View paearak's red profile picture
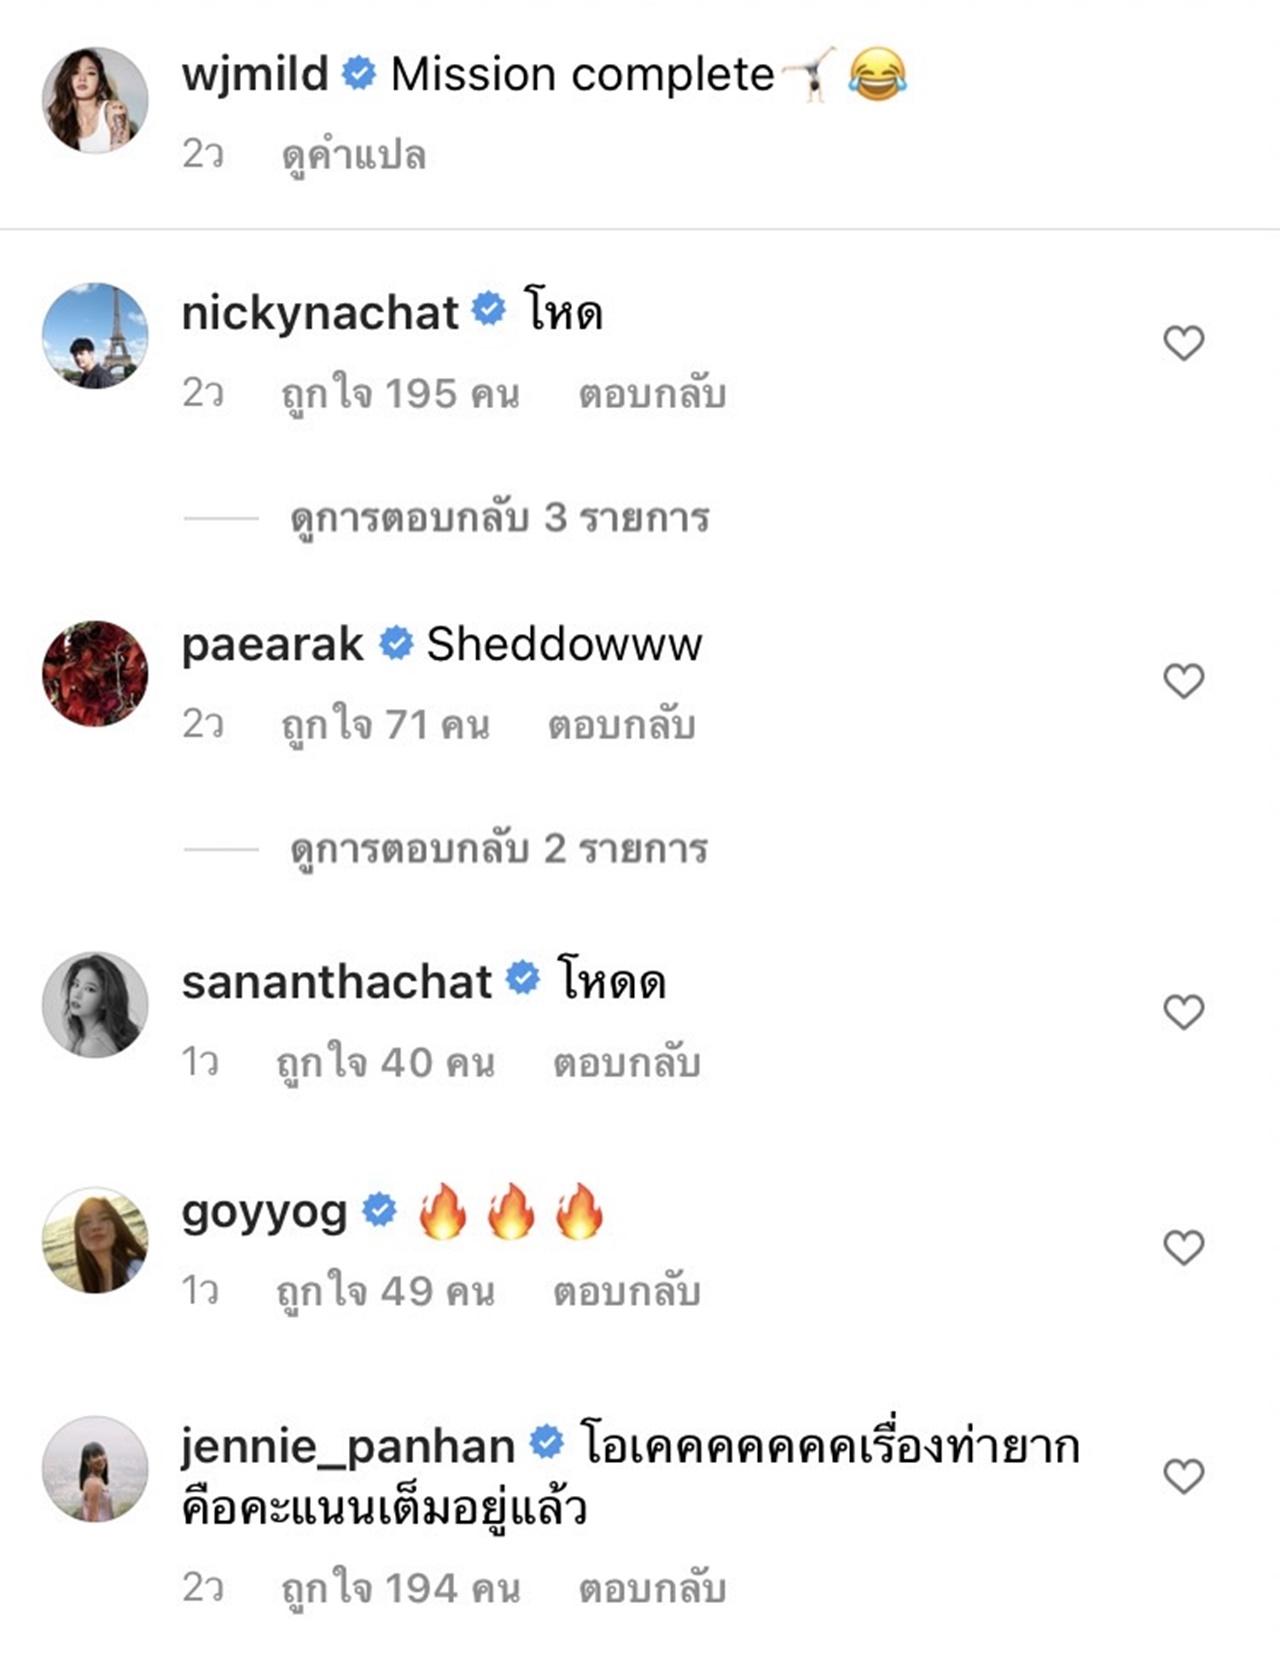Screen dimensions: 1280x1671 (x=95, y=673)
